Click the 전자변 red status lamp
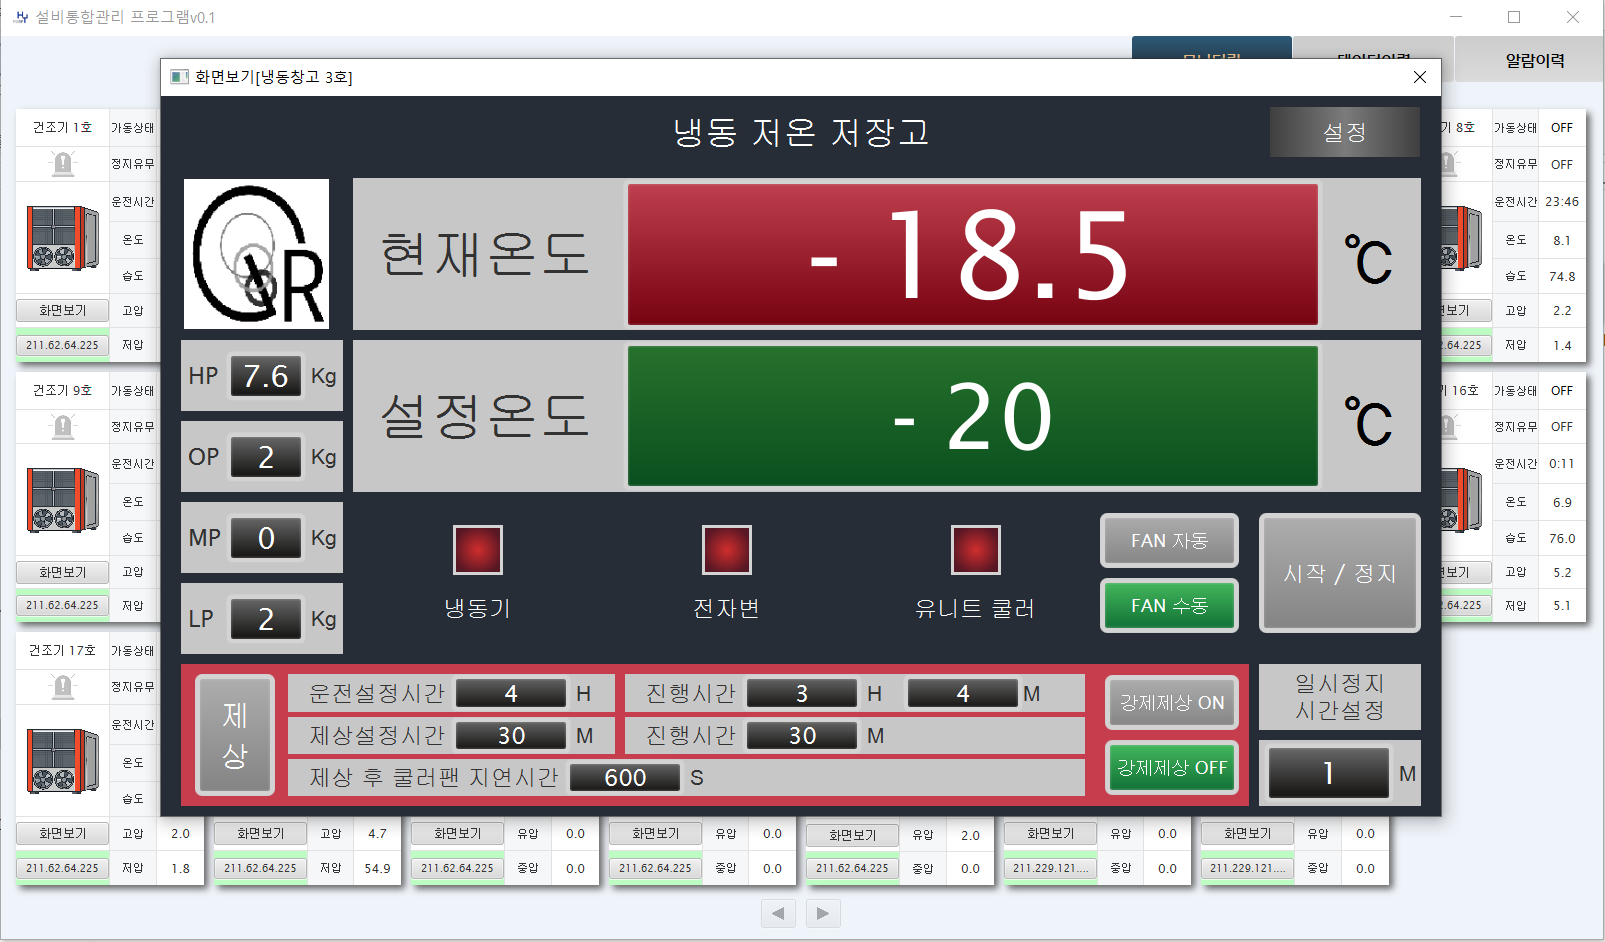This screenshot has height=942, width=1605. (x=727, y=550)
